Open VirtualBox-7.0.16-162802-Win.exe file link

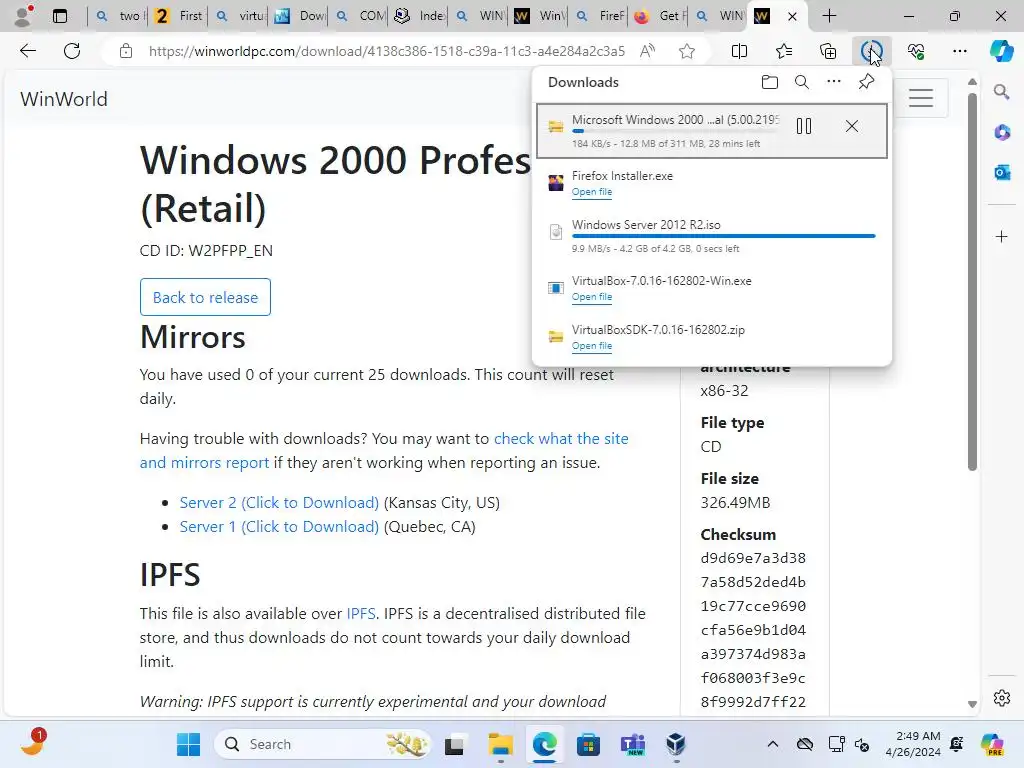pos(592,297)
